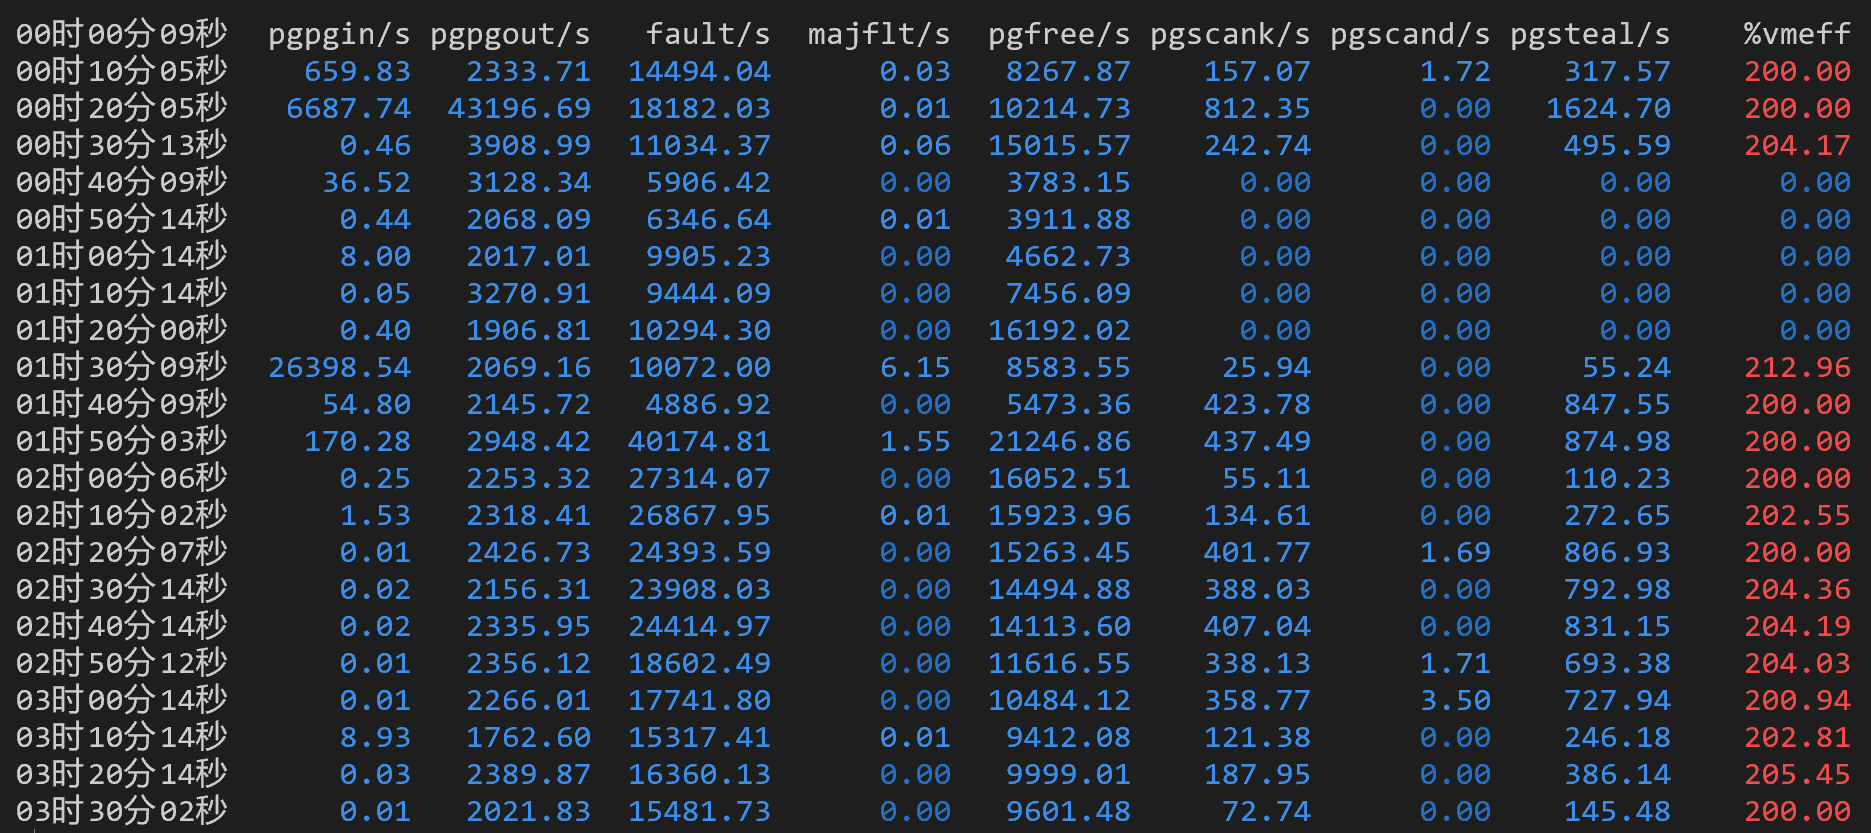Click the majflt value 6.15
The image size is (1871, 833).
point(915,367)
